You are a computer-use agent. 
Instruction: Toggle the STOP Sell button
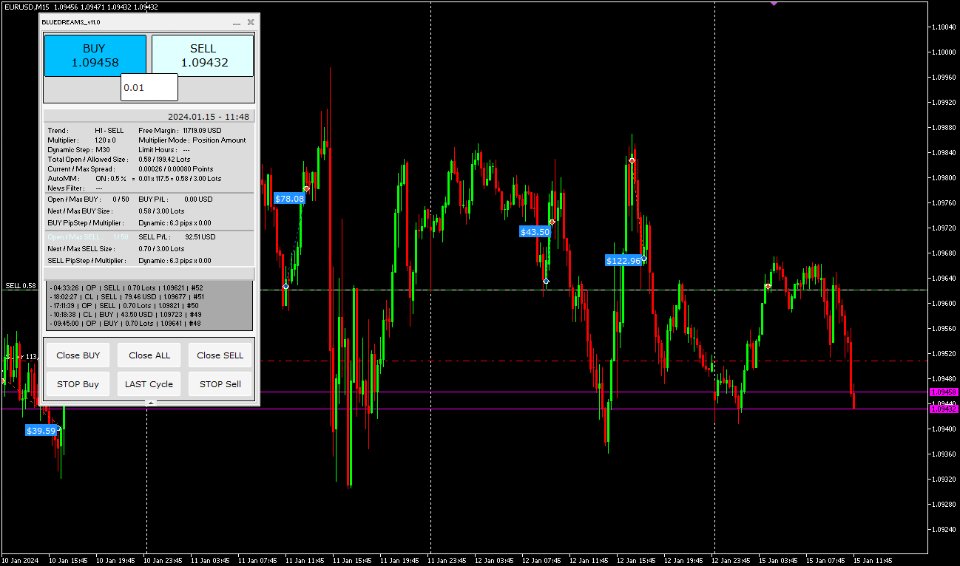[x=220, y=384]
